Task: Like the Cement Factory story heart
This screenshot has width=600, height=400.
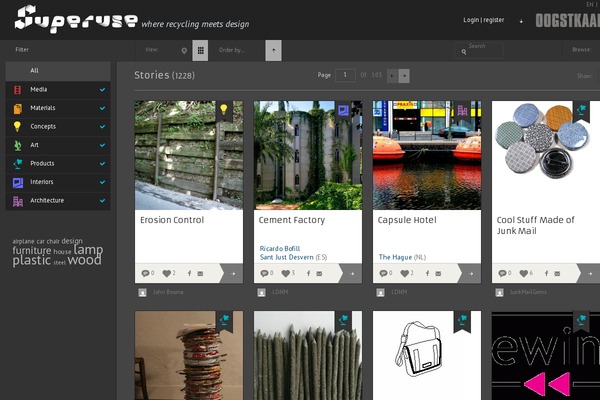Action: click(x=285, y=273)
